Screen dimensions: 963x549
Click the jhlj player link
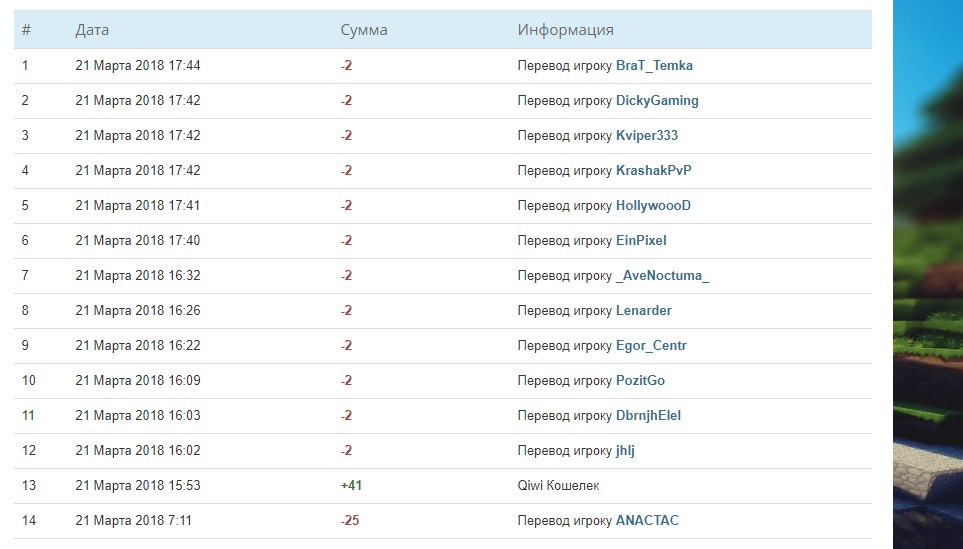click(x=625, y=451)
